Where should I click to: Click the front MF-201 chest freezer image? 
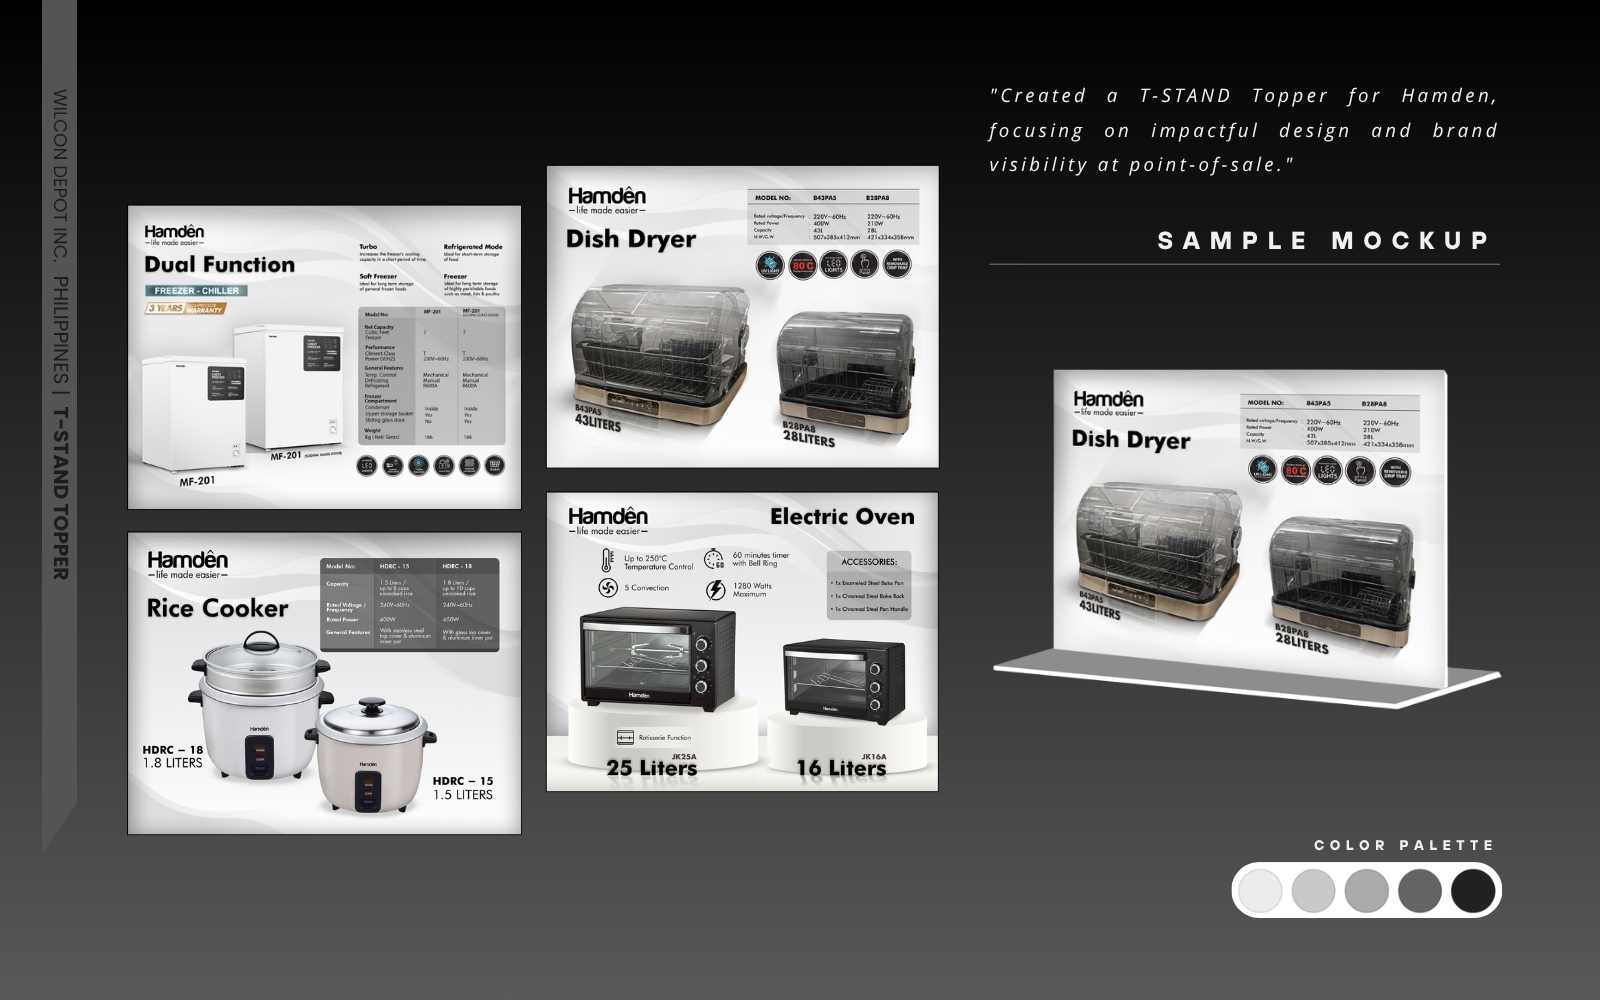[x=193, y=415]
